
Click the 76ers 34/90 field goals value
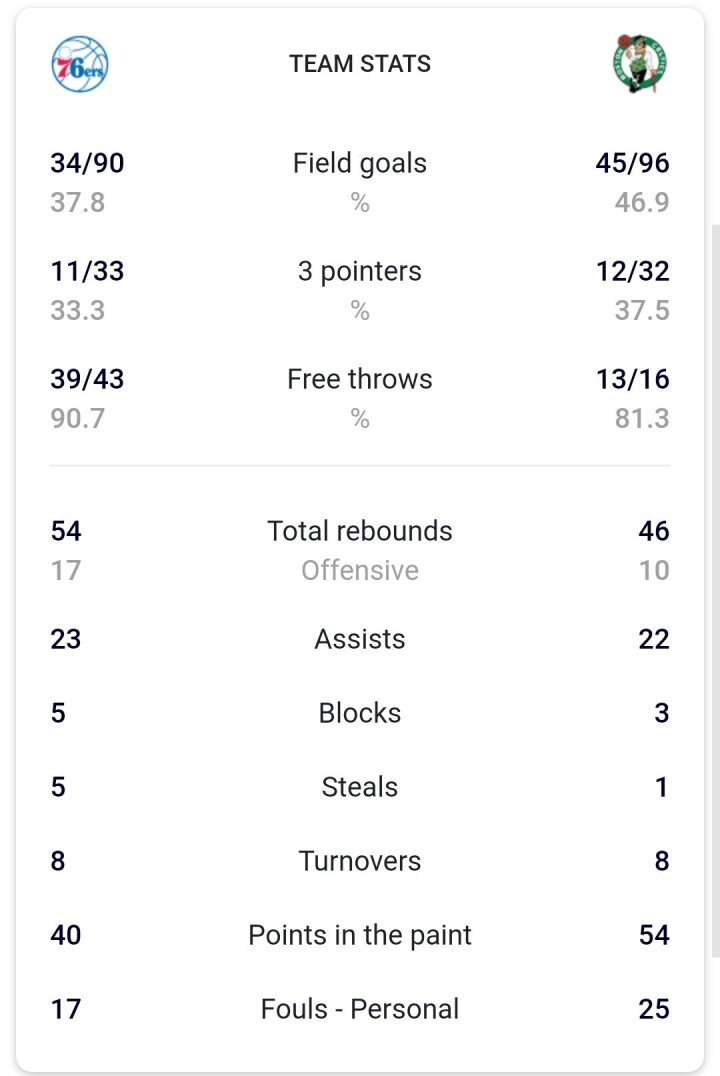pos(88,163)
